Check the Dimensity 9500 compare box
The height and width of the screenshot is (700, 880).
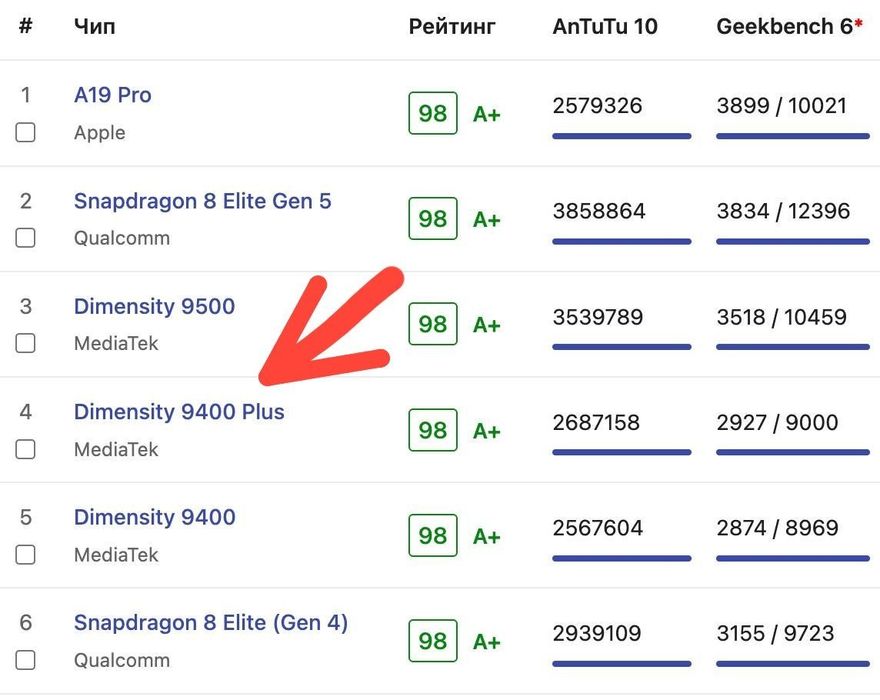click(25, 343)
